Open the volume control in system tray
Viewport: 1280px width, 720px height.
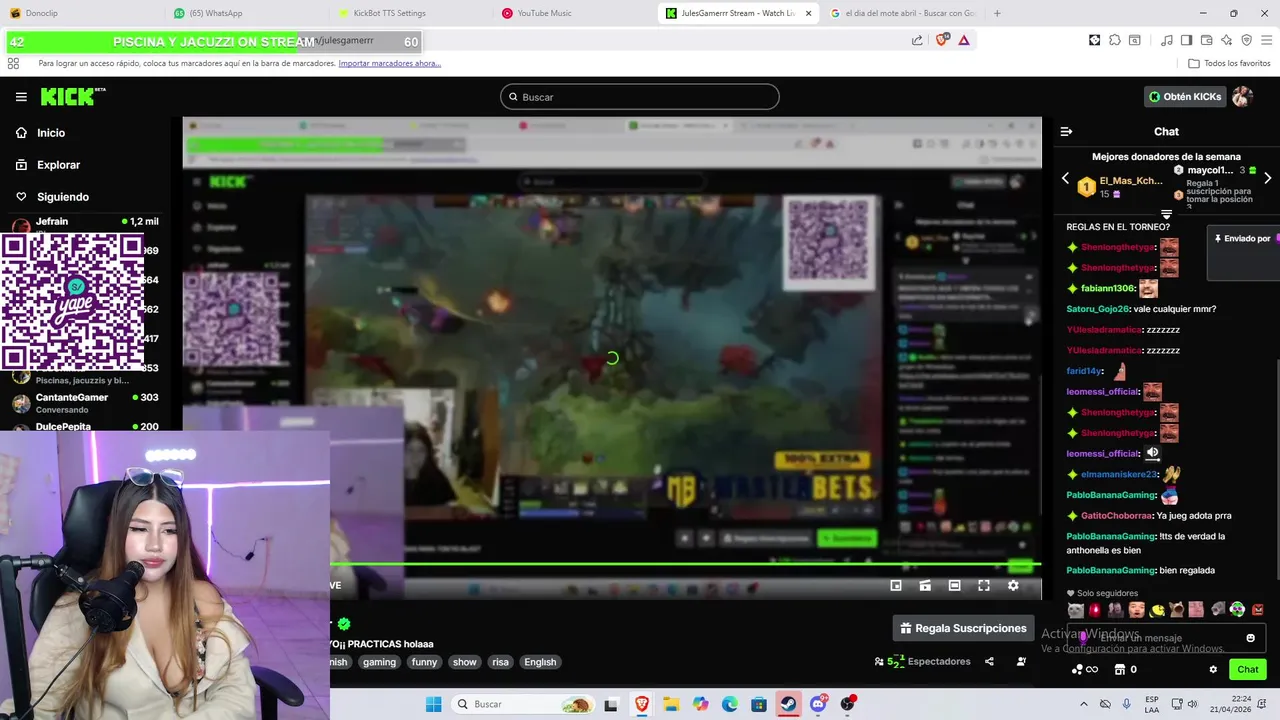click(x=1192, y=704)
